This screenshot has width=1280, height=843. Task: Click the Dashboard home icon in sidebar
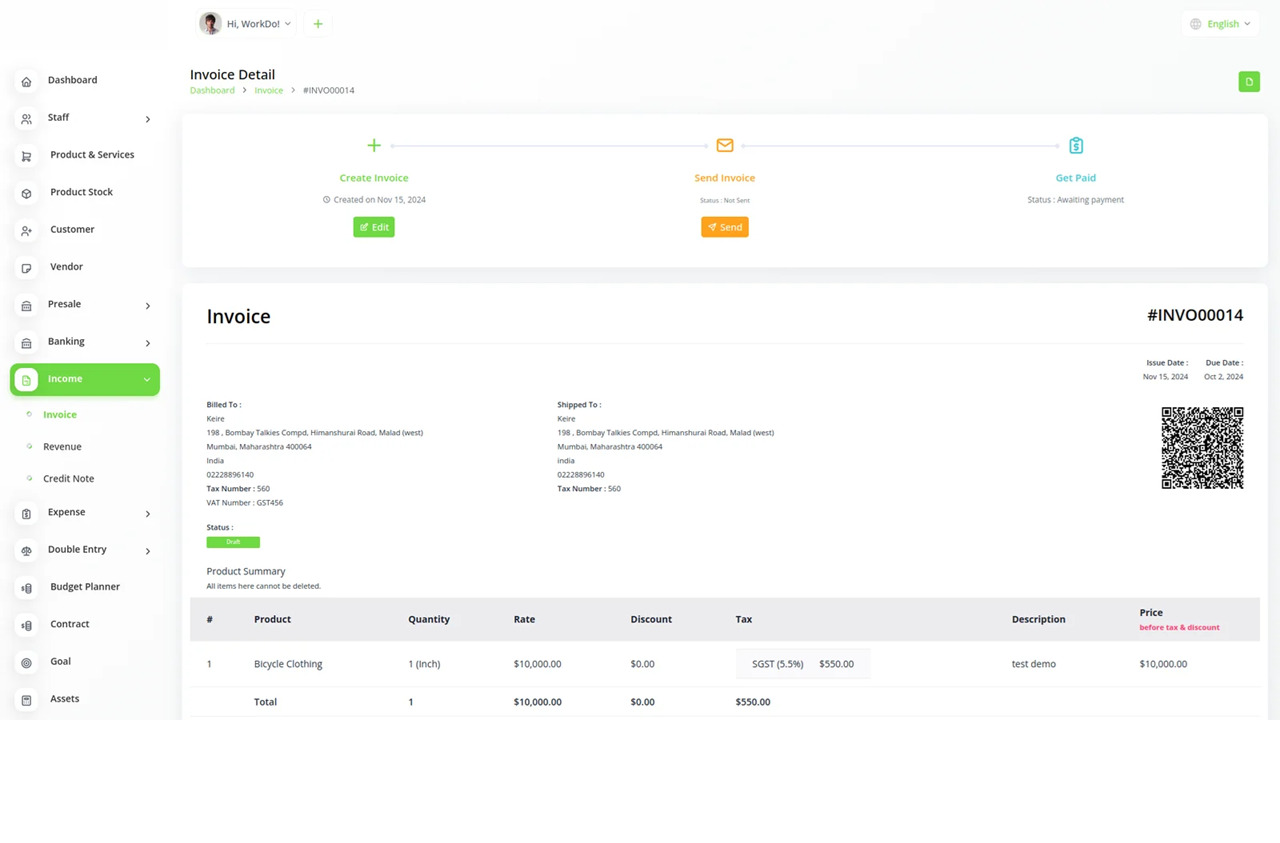coord(27,81)
